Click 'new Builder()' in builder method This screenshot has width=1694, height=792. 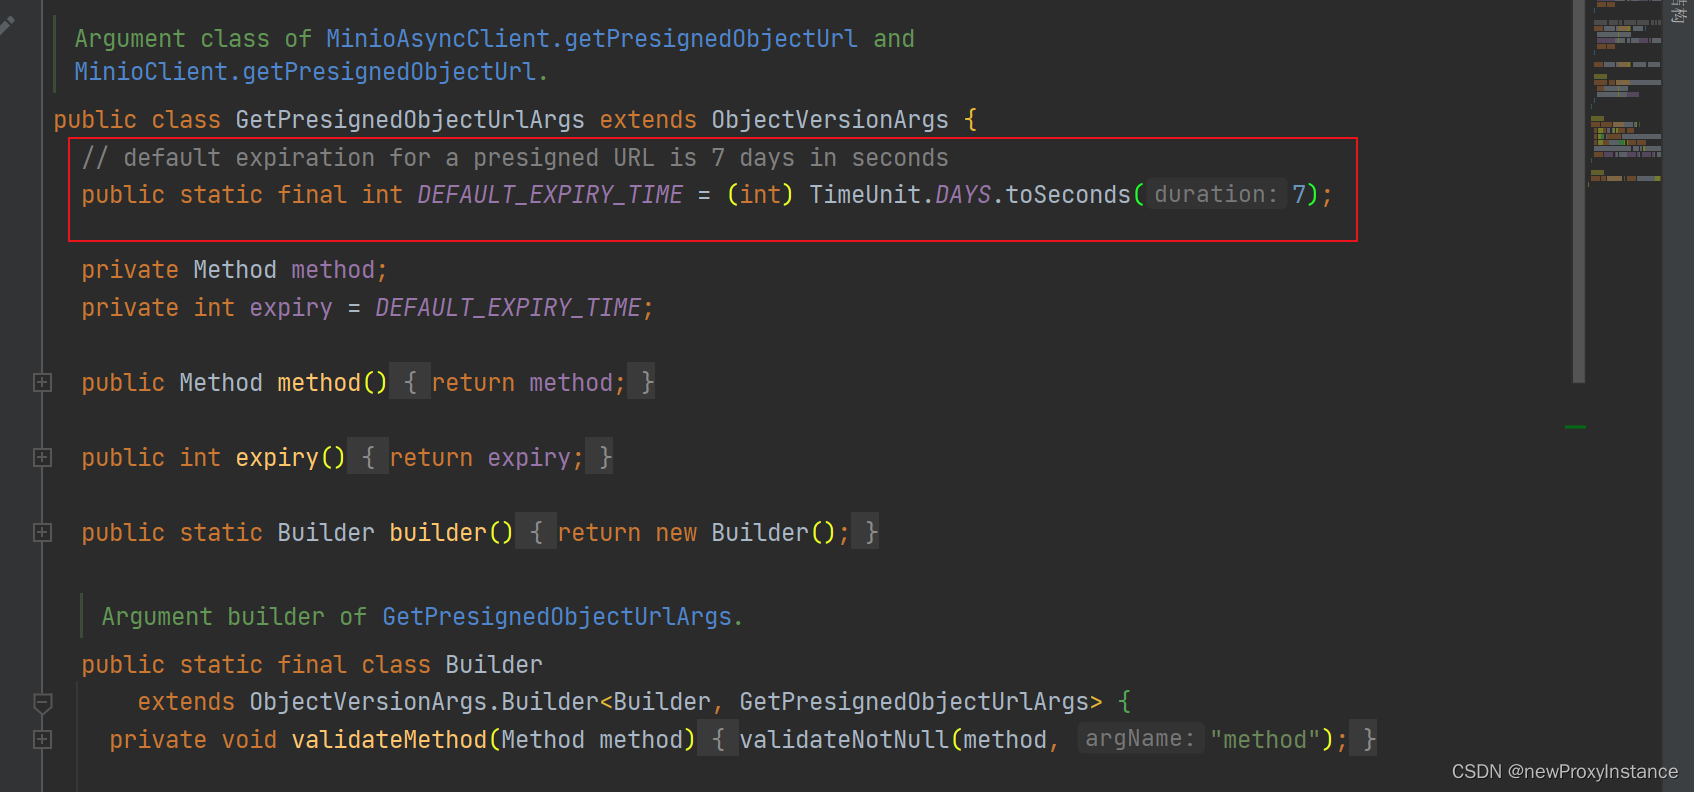(745, 533)
